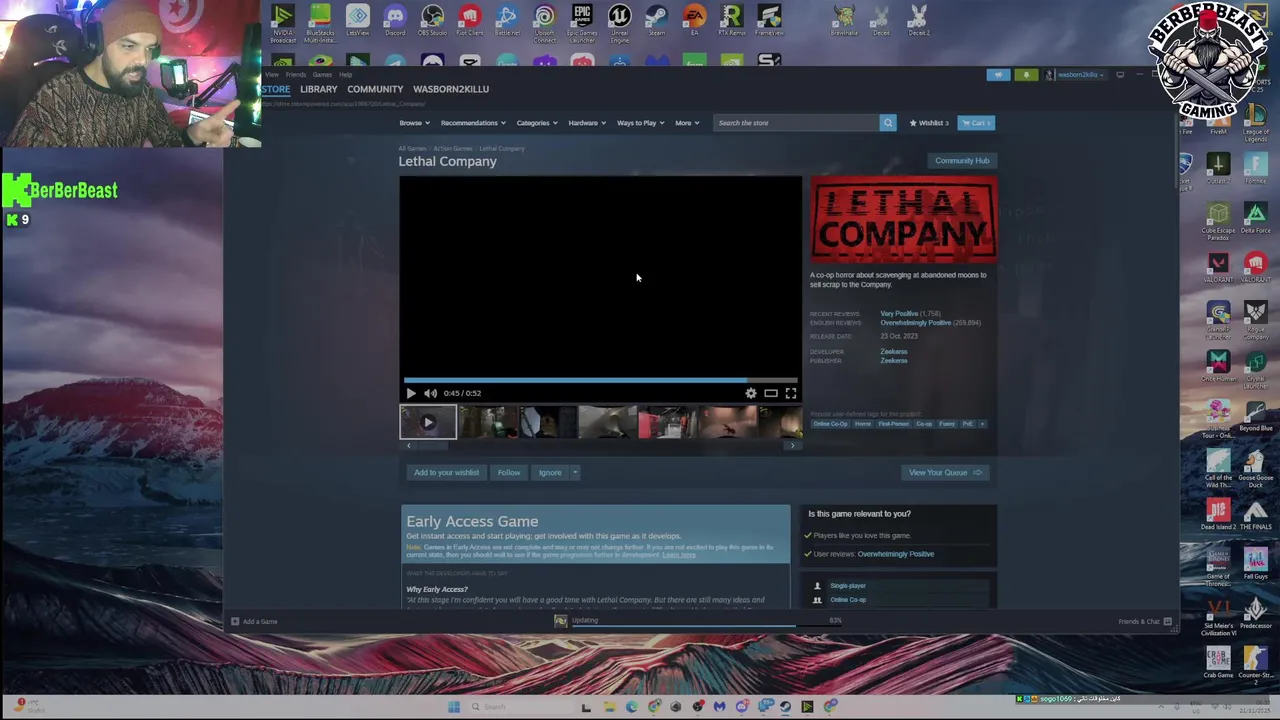Image resolution: width=1280 pixels, height=720 pixels.
Task: Open the WASBORN2KILLU profile tab
Action: [x=451, y=89]
